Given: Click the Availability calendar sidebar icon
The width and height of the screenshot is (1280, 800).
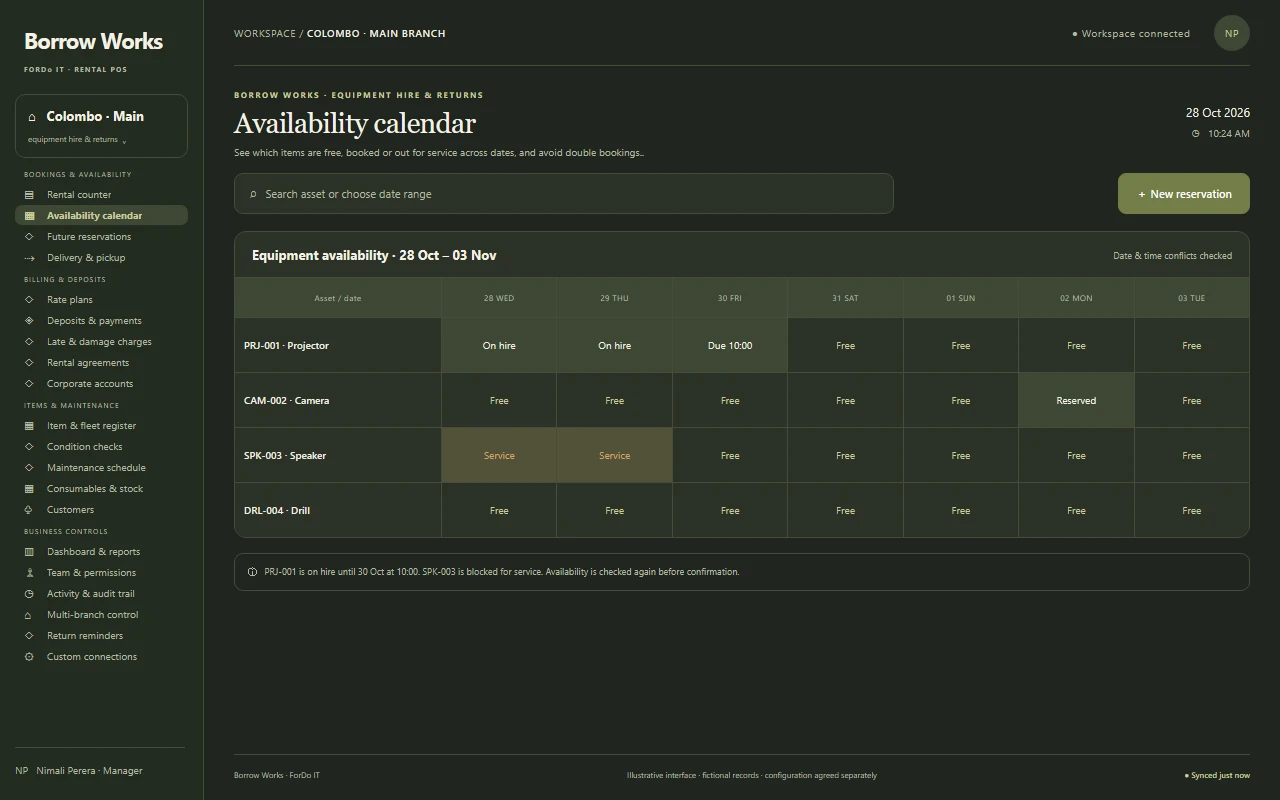Looking at the screenshot, I should [29, 216].
